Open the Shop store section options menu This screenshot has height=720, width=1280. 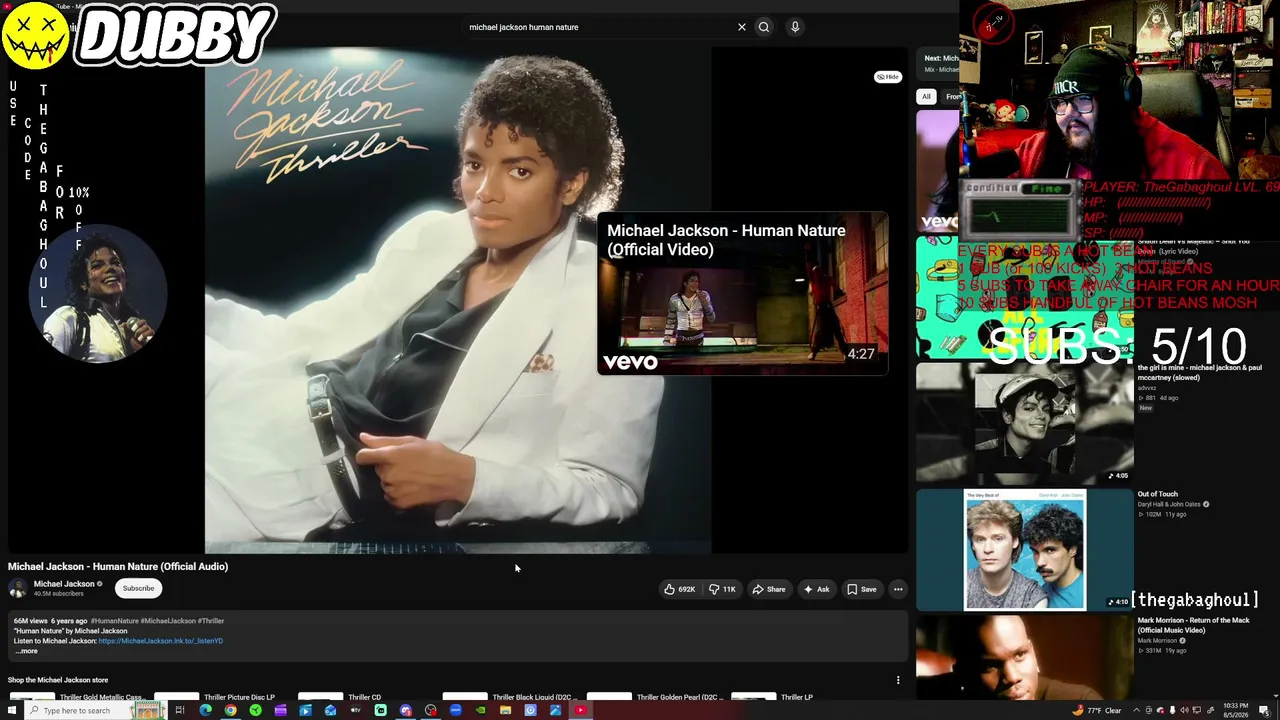point(898,680)
